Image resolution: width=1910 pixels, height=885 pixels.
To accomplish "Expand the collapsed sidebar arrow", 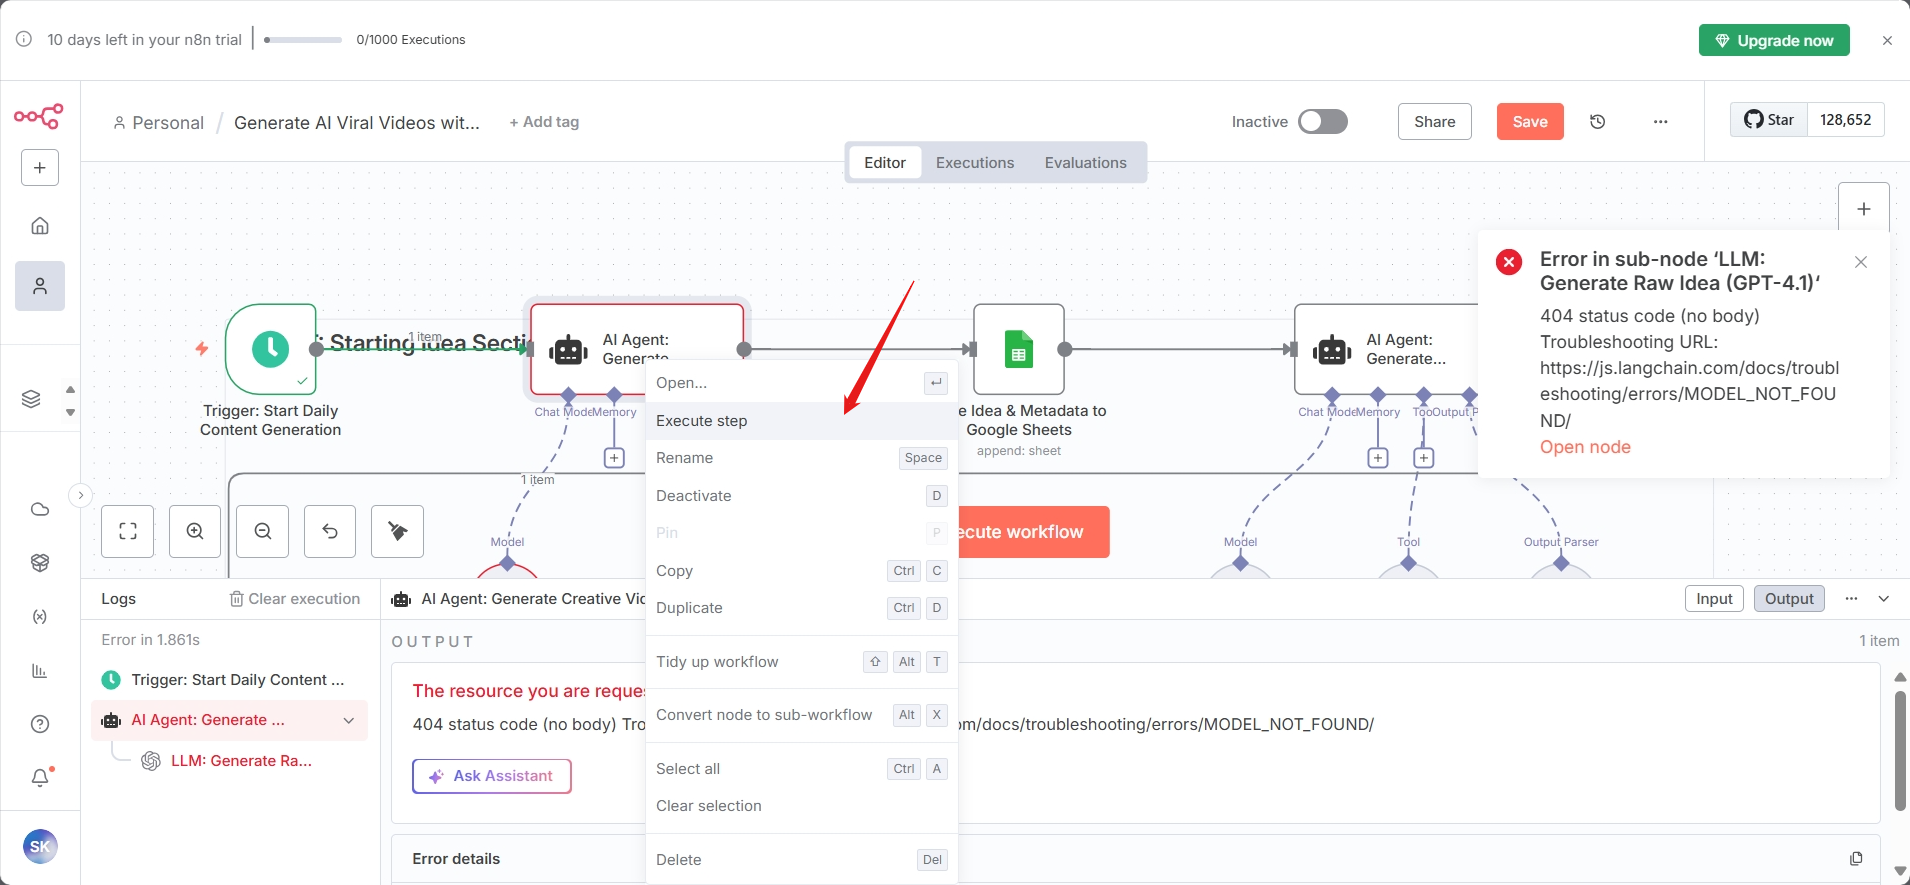I will pos(81,495).
